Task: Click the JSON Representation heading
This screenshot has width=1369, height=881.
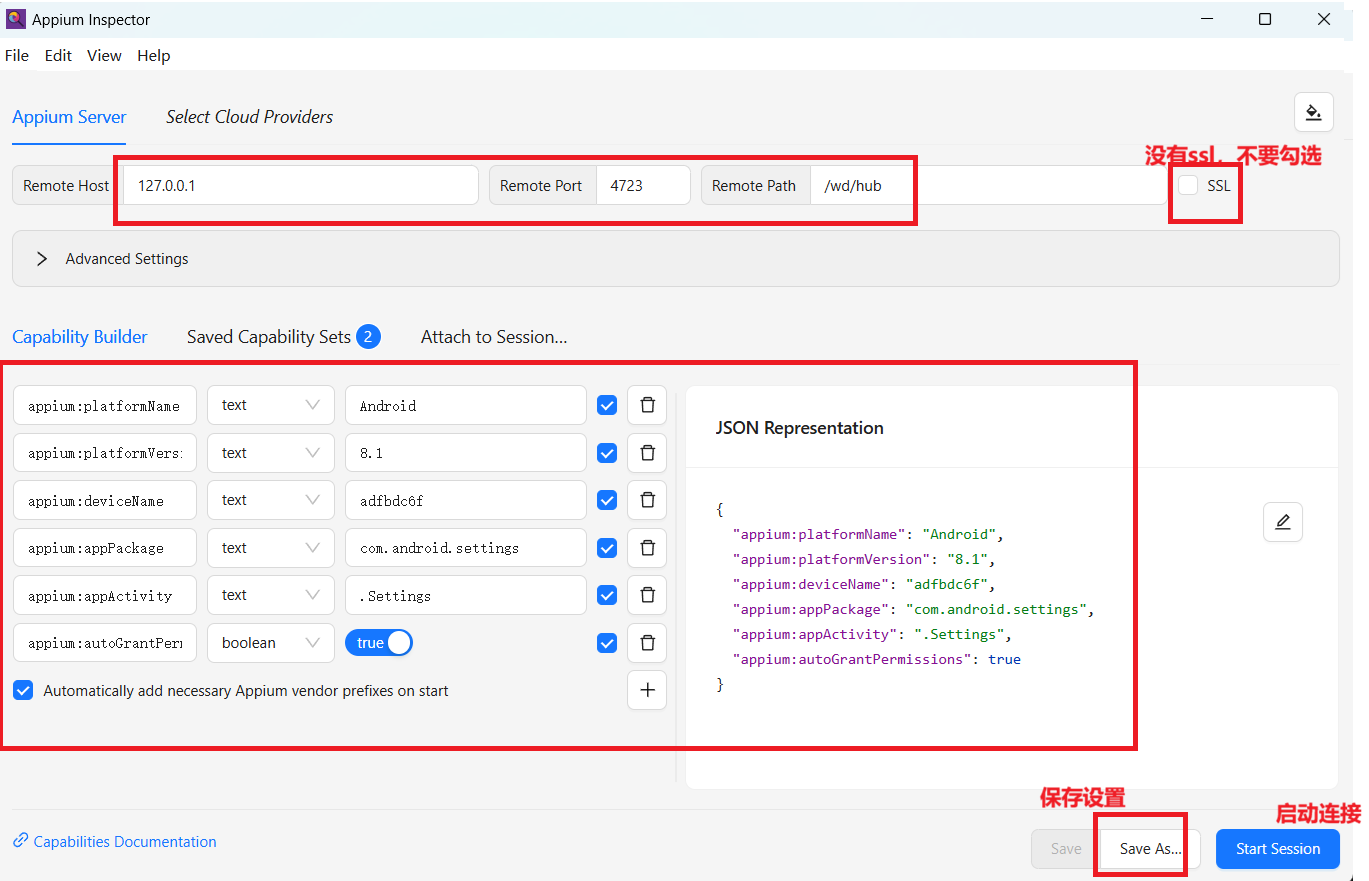Action: click(800, 428)
